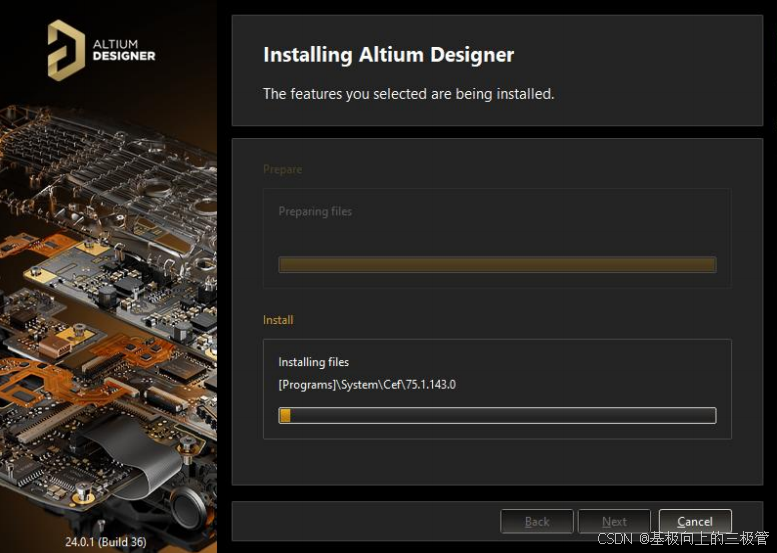777x553 pixels.
Task: Click the disabled Next button
Action: point(614,521)
